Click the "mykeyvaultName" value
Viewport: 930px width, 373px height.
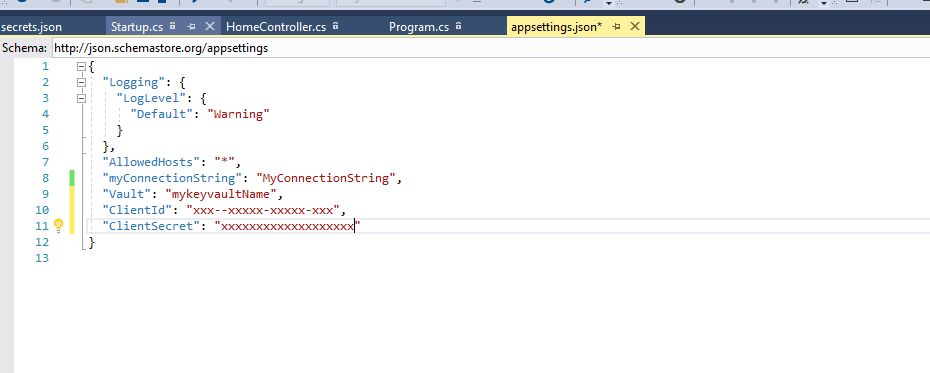221,194
